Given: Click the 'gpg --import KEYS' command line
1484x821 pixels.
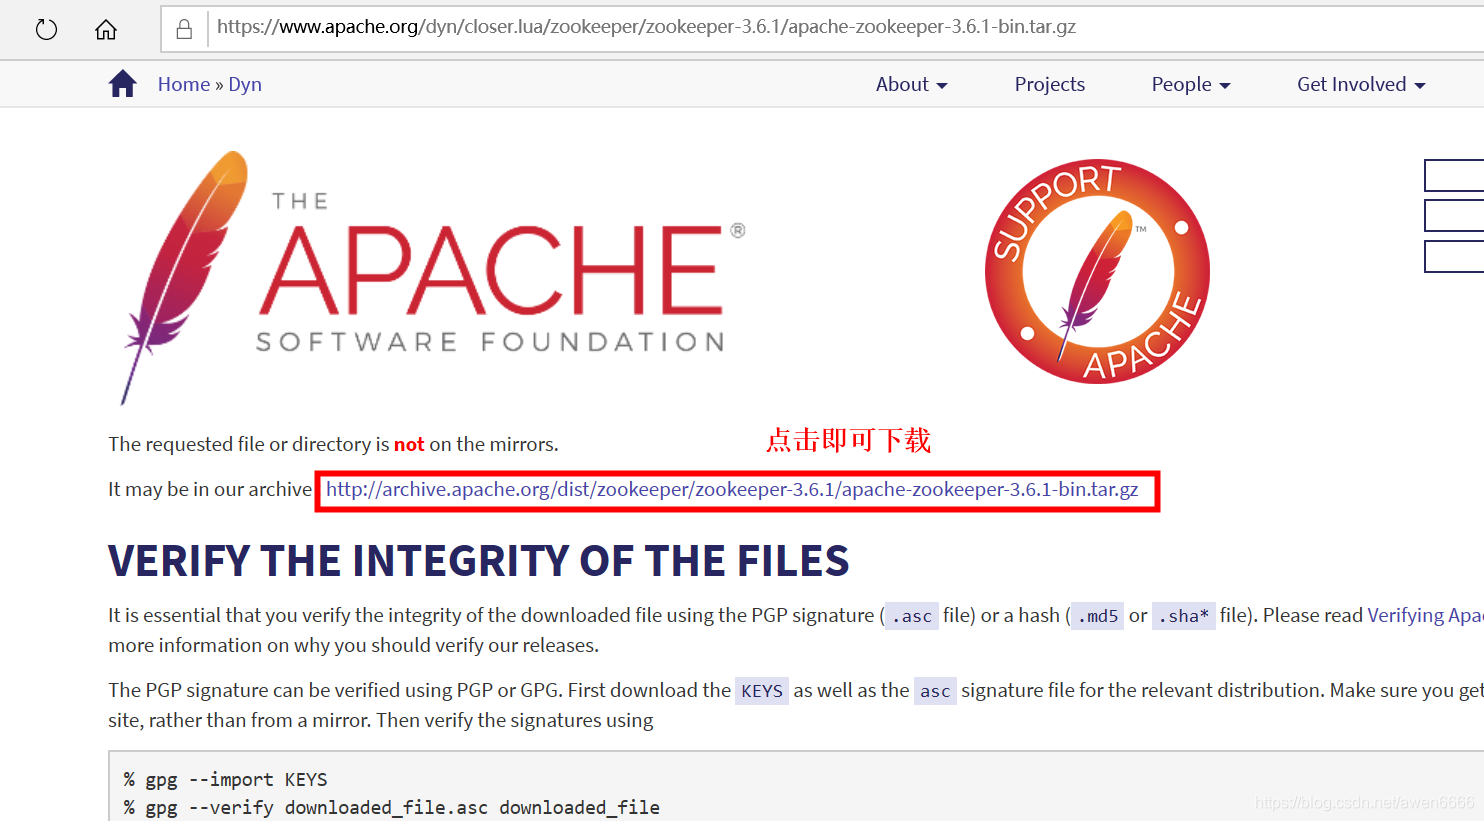Looking at the screenshot, I should tap(225, 779).
